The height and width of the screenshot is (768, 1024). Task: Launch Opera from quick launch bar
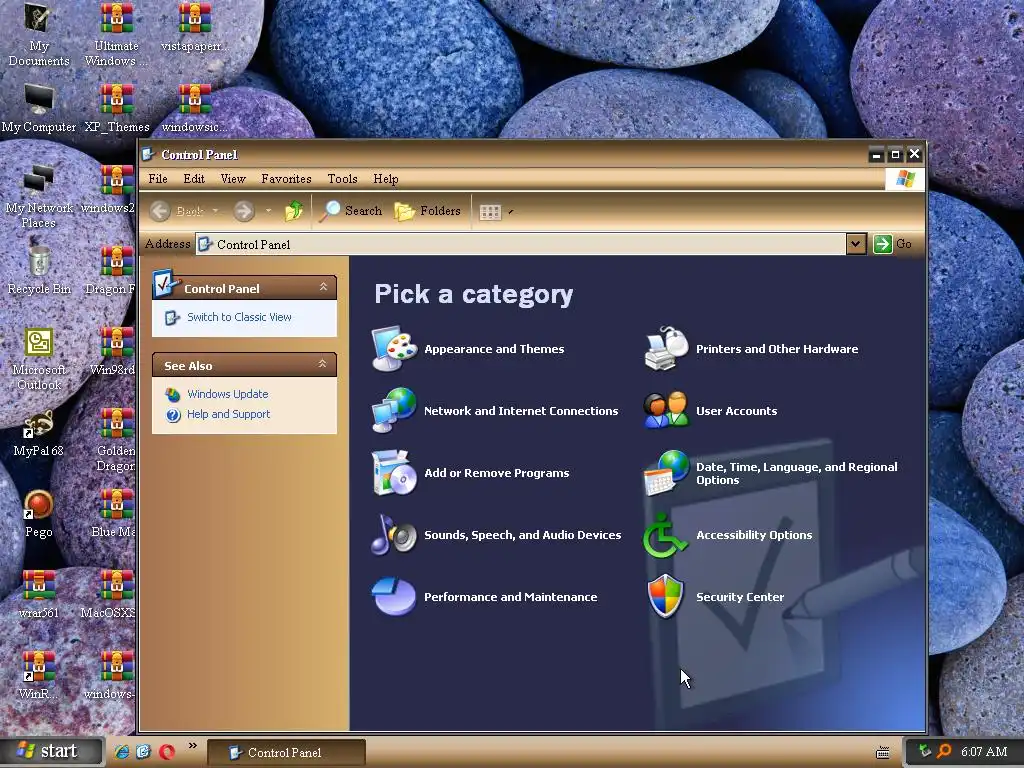click(x=167, y=752)
